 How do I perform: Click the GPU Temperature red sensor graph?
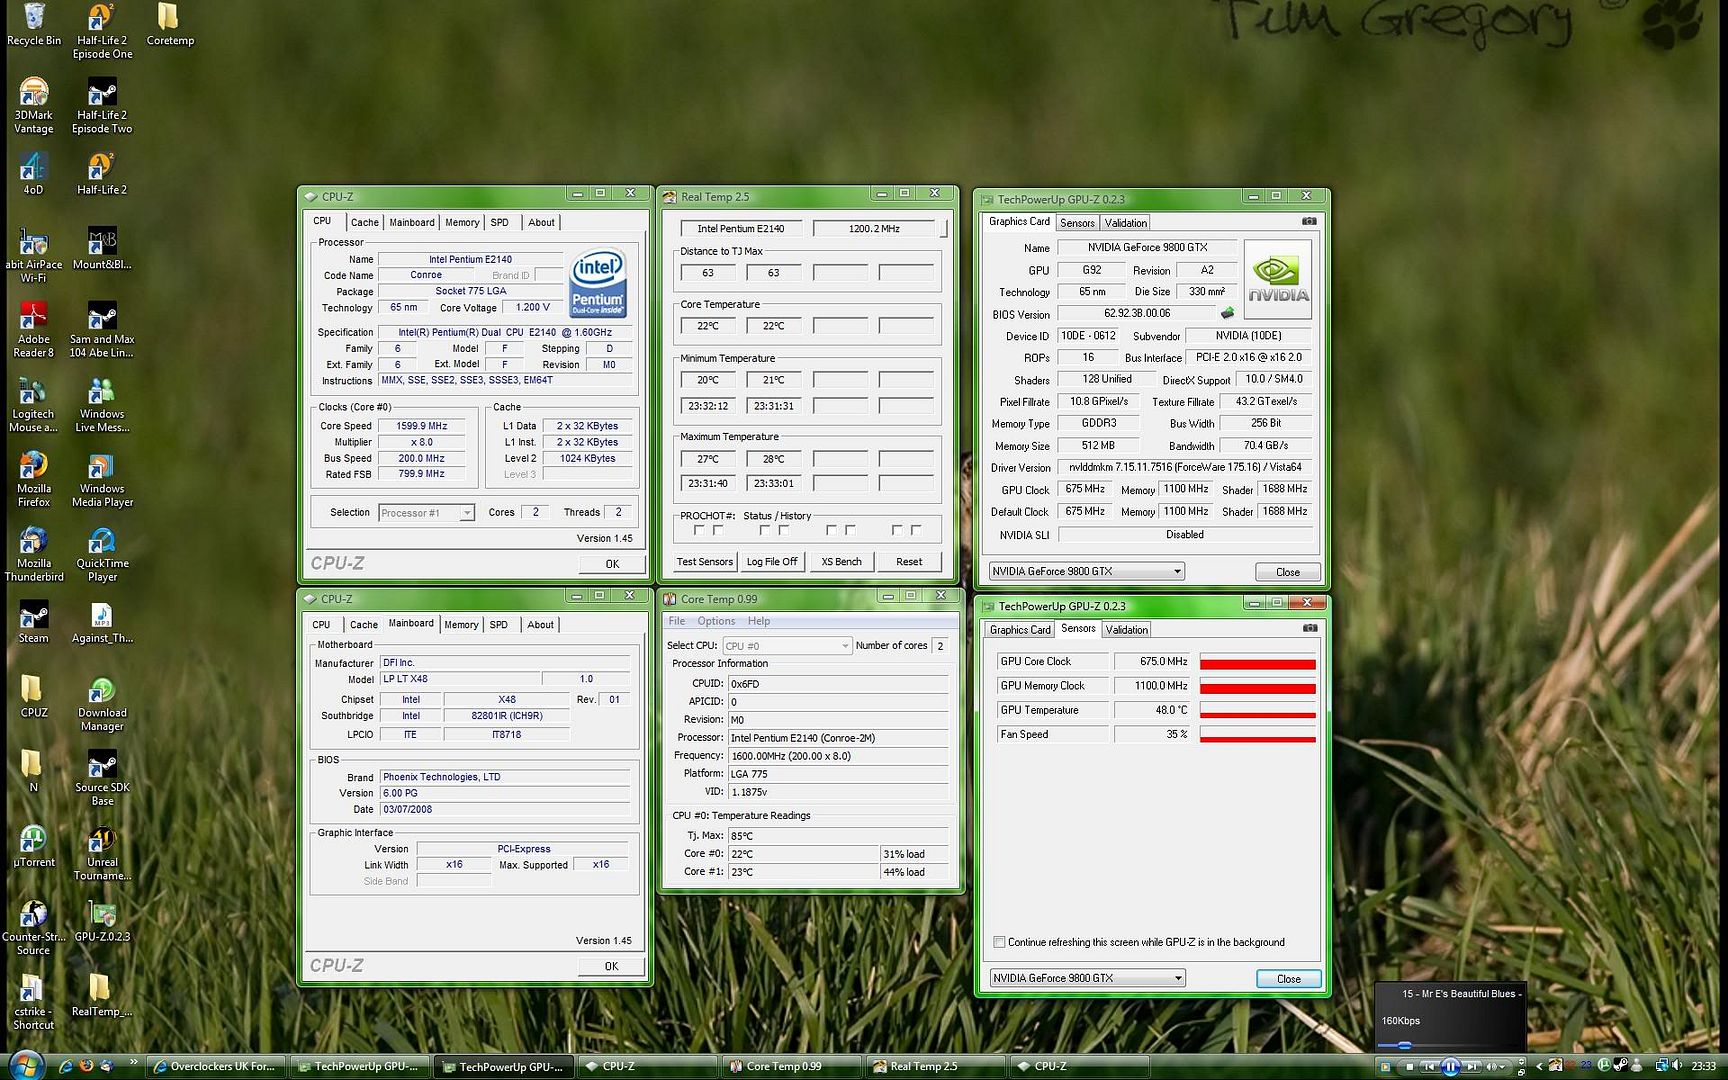tap(1258, 711)
